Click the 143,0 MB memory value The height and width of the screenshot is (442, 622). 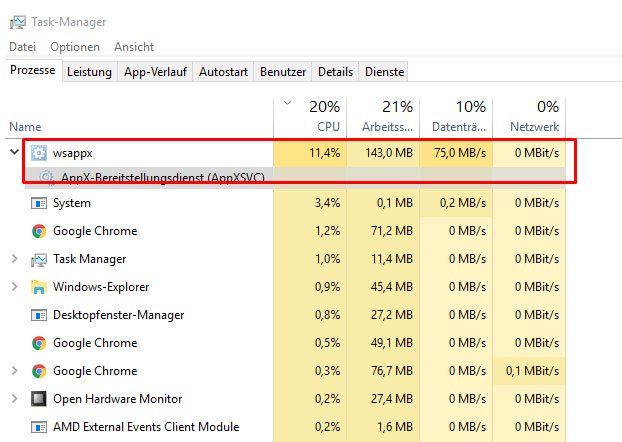[x=389, y=153]
